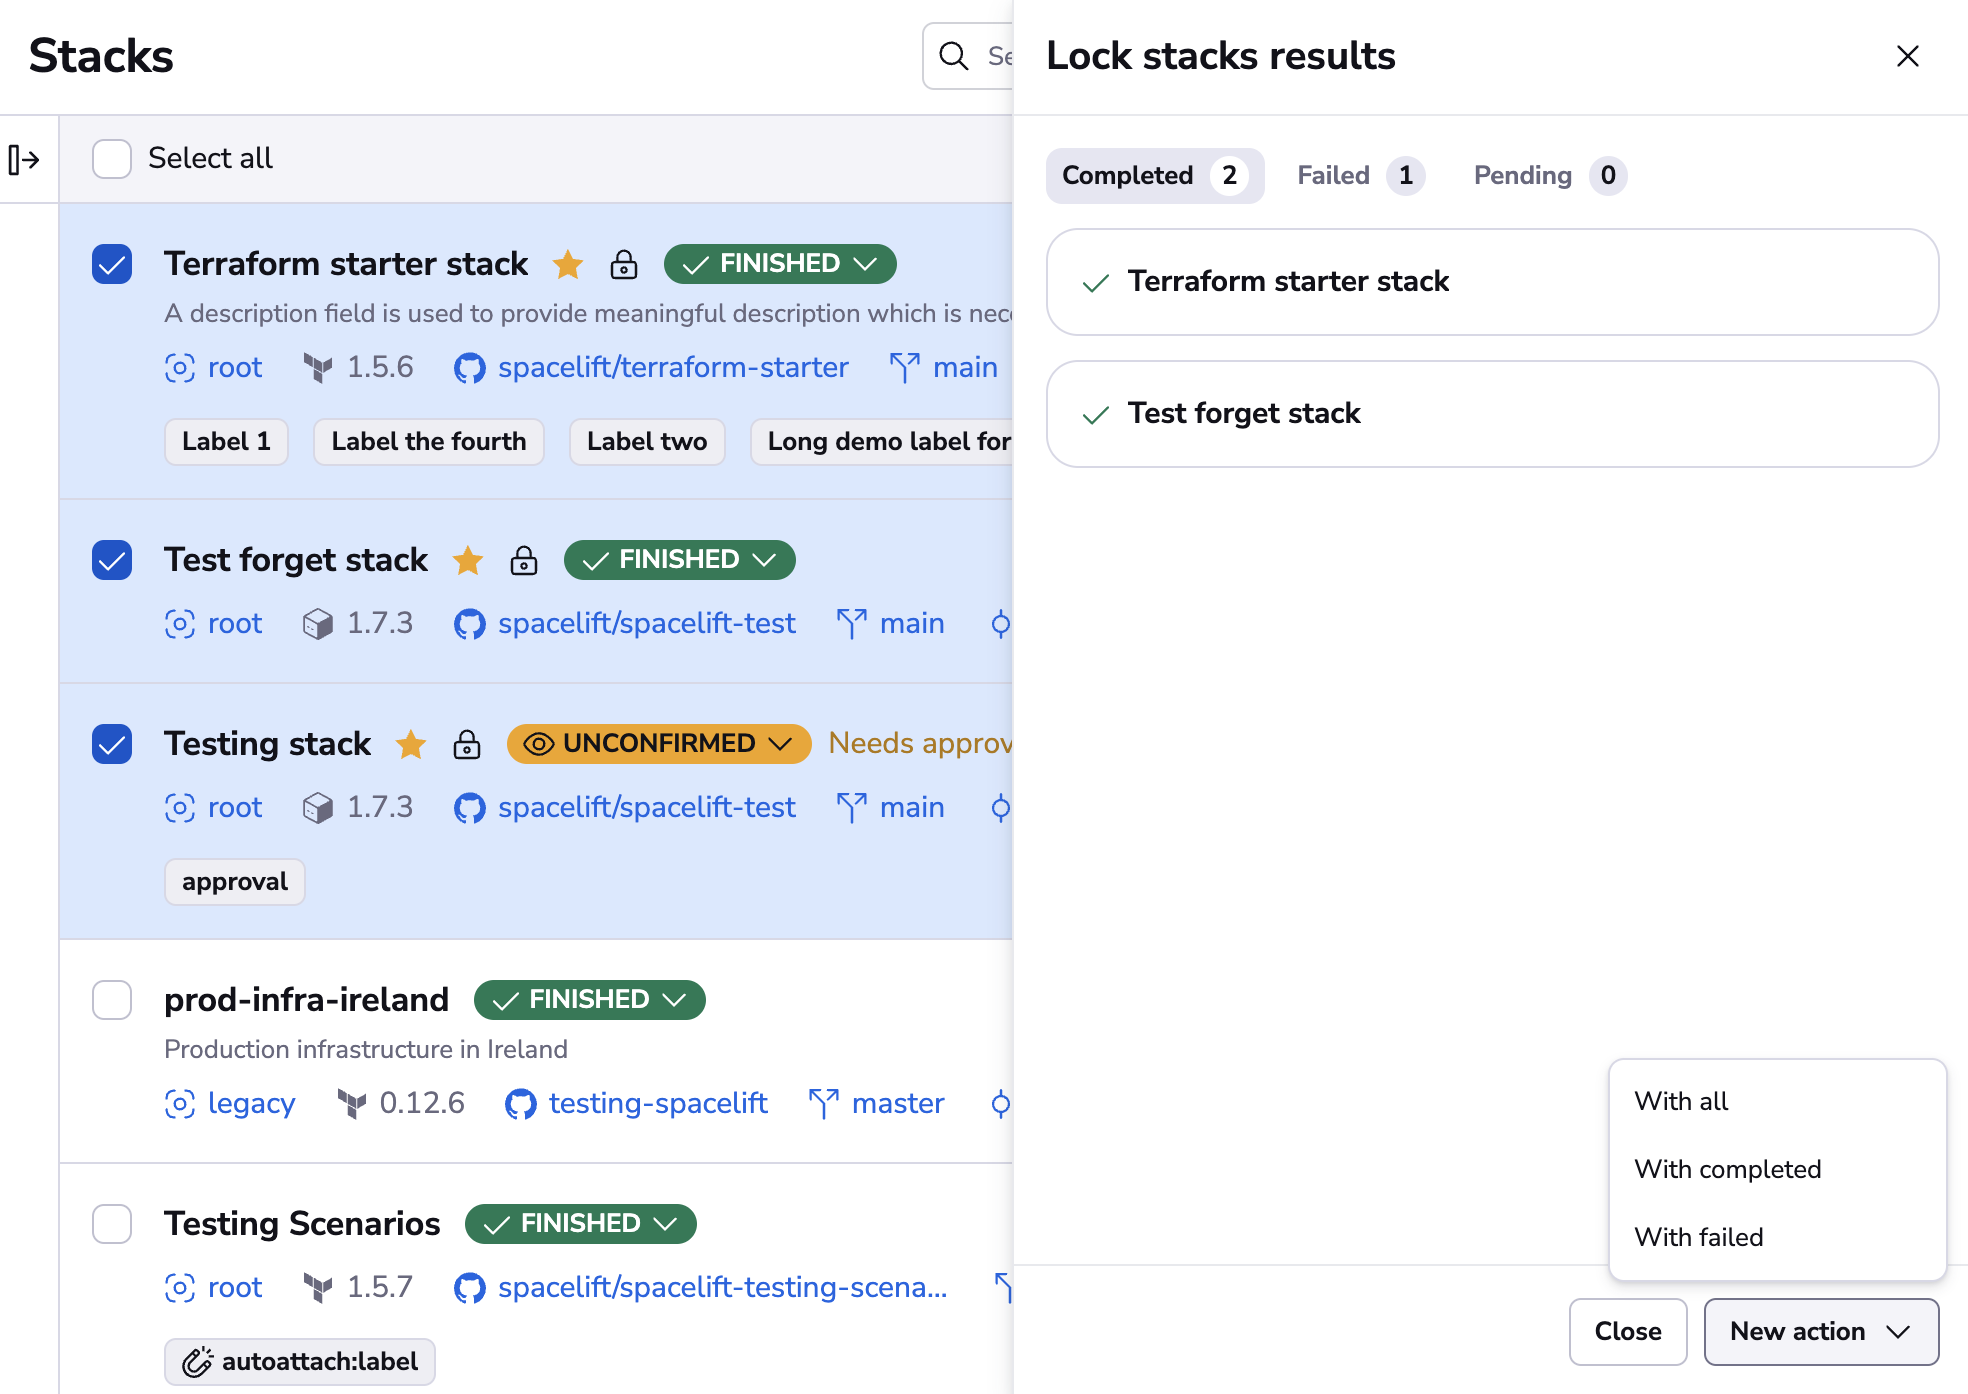1968x1394 pixels.
Task: Click lock icon beside Testing stack
Action: 466,744
